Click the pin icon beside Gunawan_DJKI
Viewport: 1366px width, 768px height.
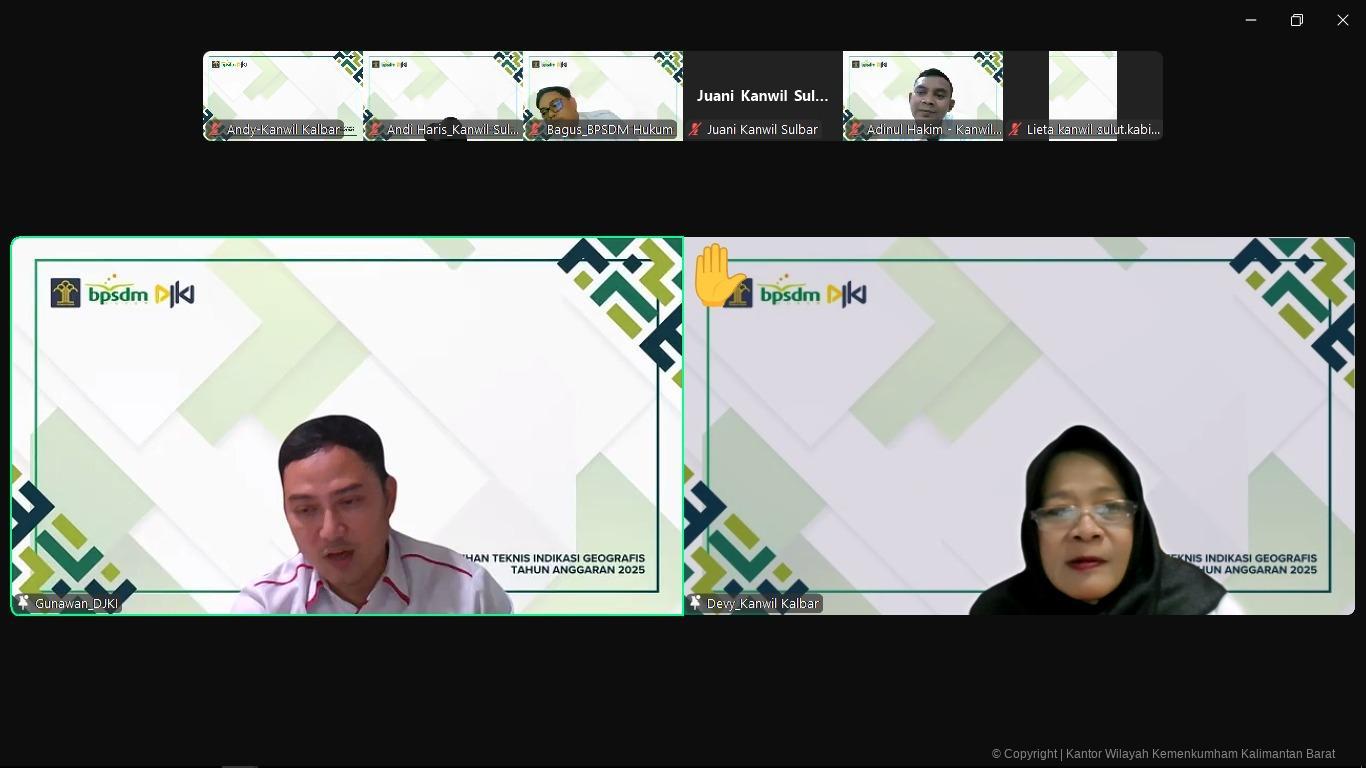click(23, 603)
